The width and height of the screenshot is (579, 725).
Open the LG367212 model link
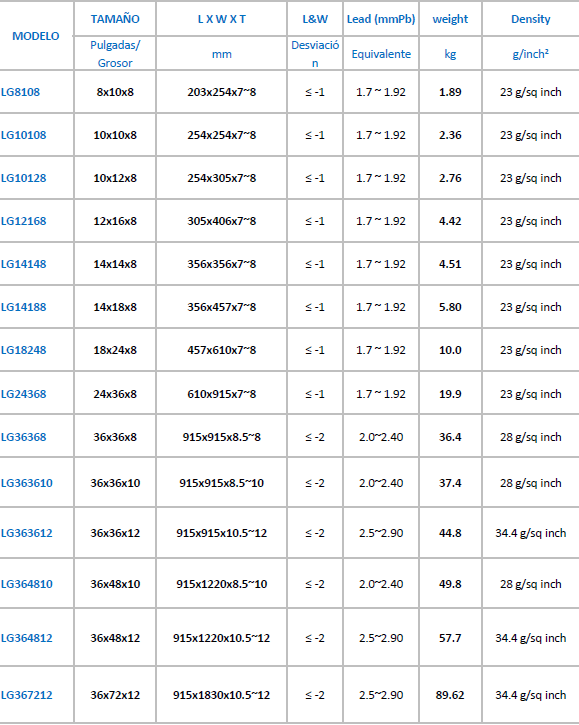pos(27,695)
